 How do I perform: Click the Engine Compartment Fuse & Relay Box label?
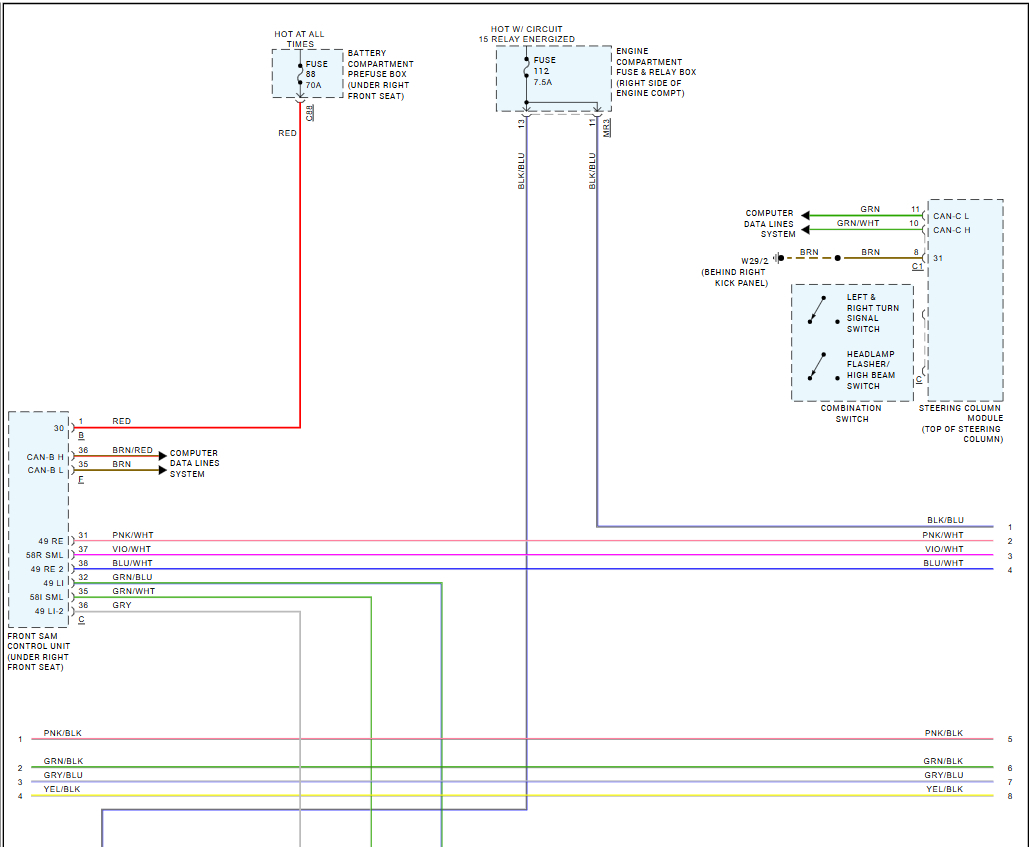point(655,72)
